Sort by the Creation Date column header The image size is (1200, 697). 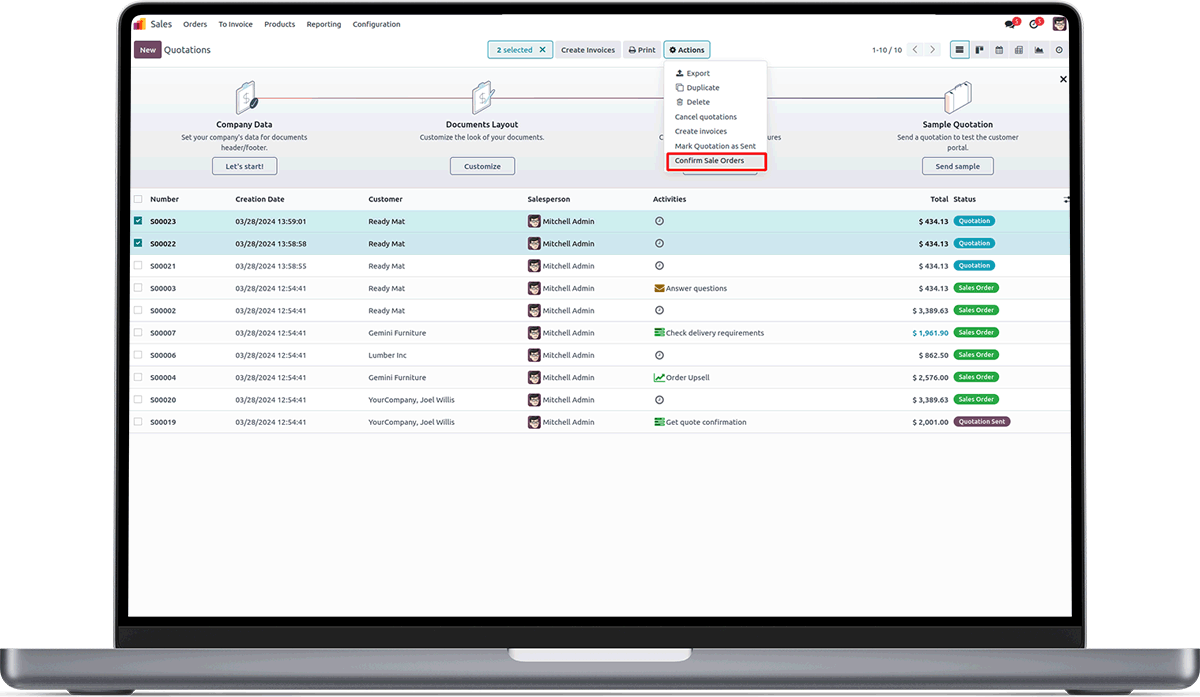(260, 199)
